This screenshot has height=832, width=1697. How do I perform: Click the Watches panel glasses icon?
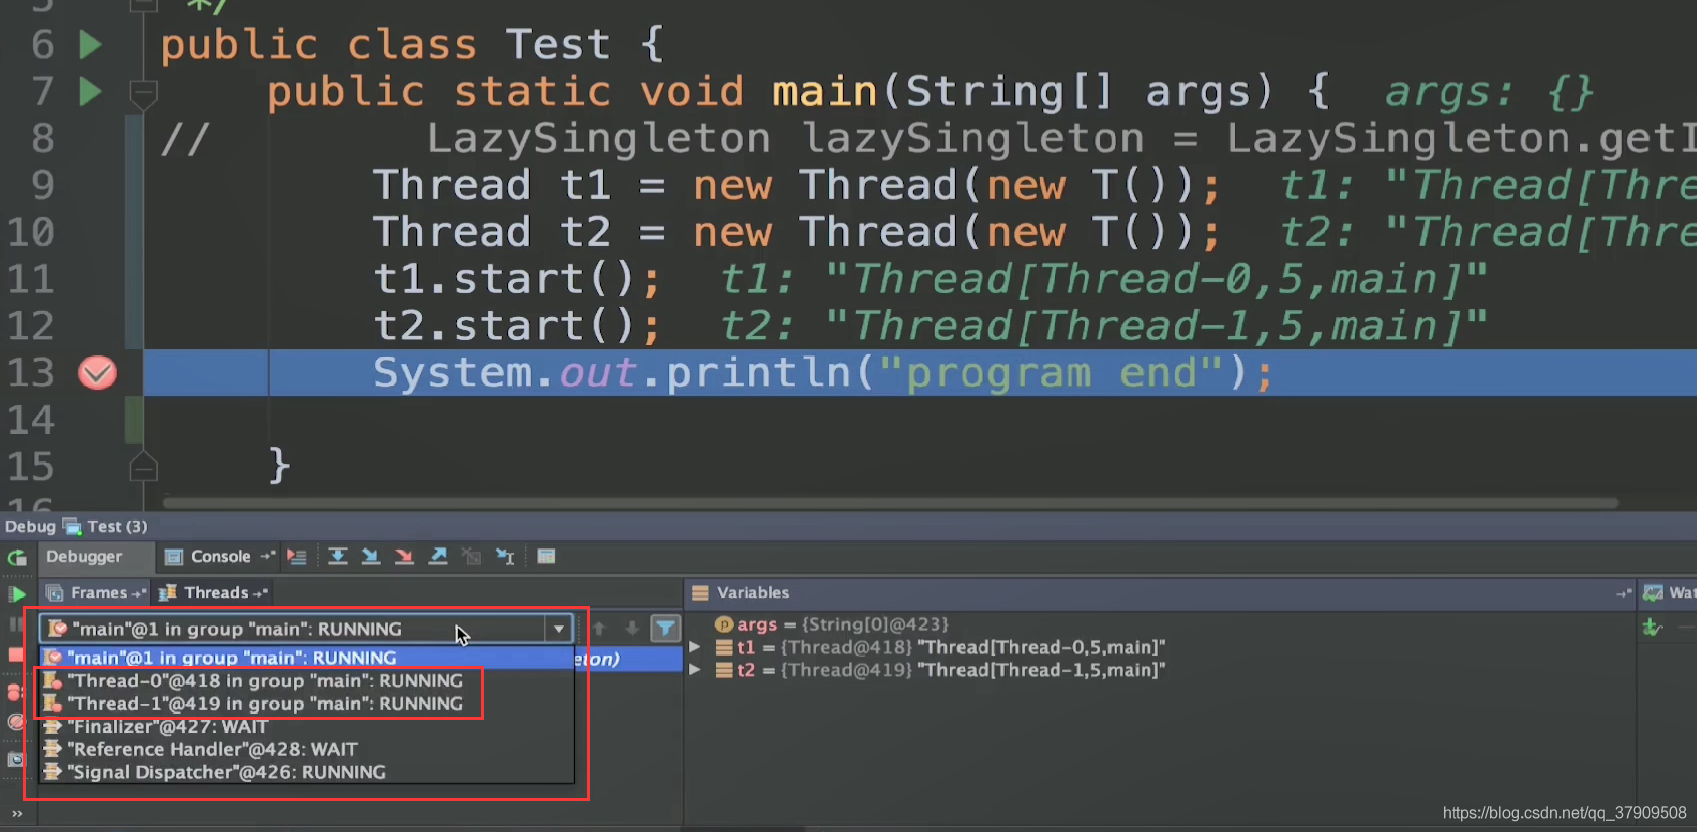[x=1653, y=593]
